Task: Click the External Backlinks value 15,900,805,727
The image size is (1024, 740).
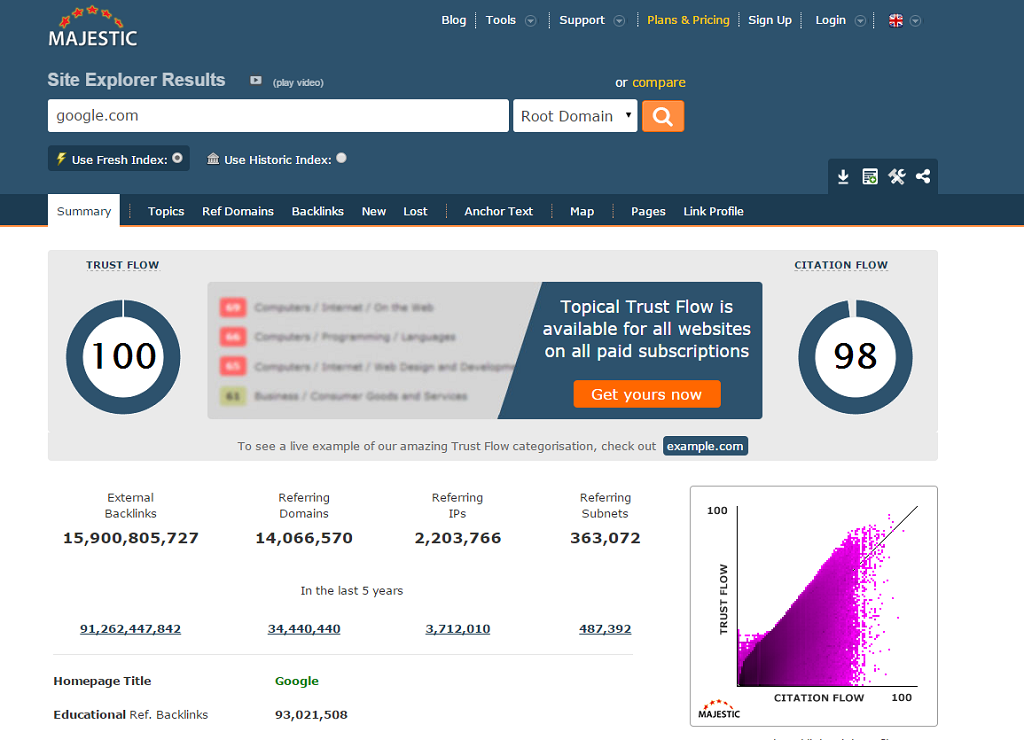Action: click(x=131, y=538)
